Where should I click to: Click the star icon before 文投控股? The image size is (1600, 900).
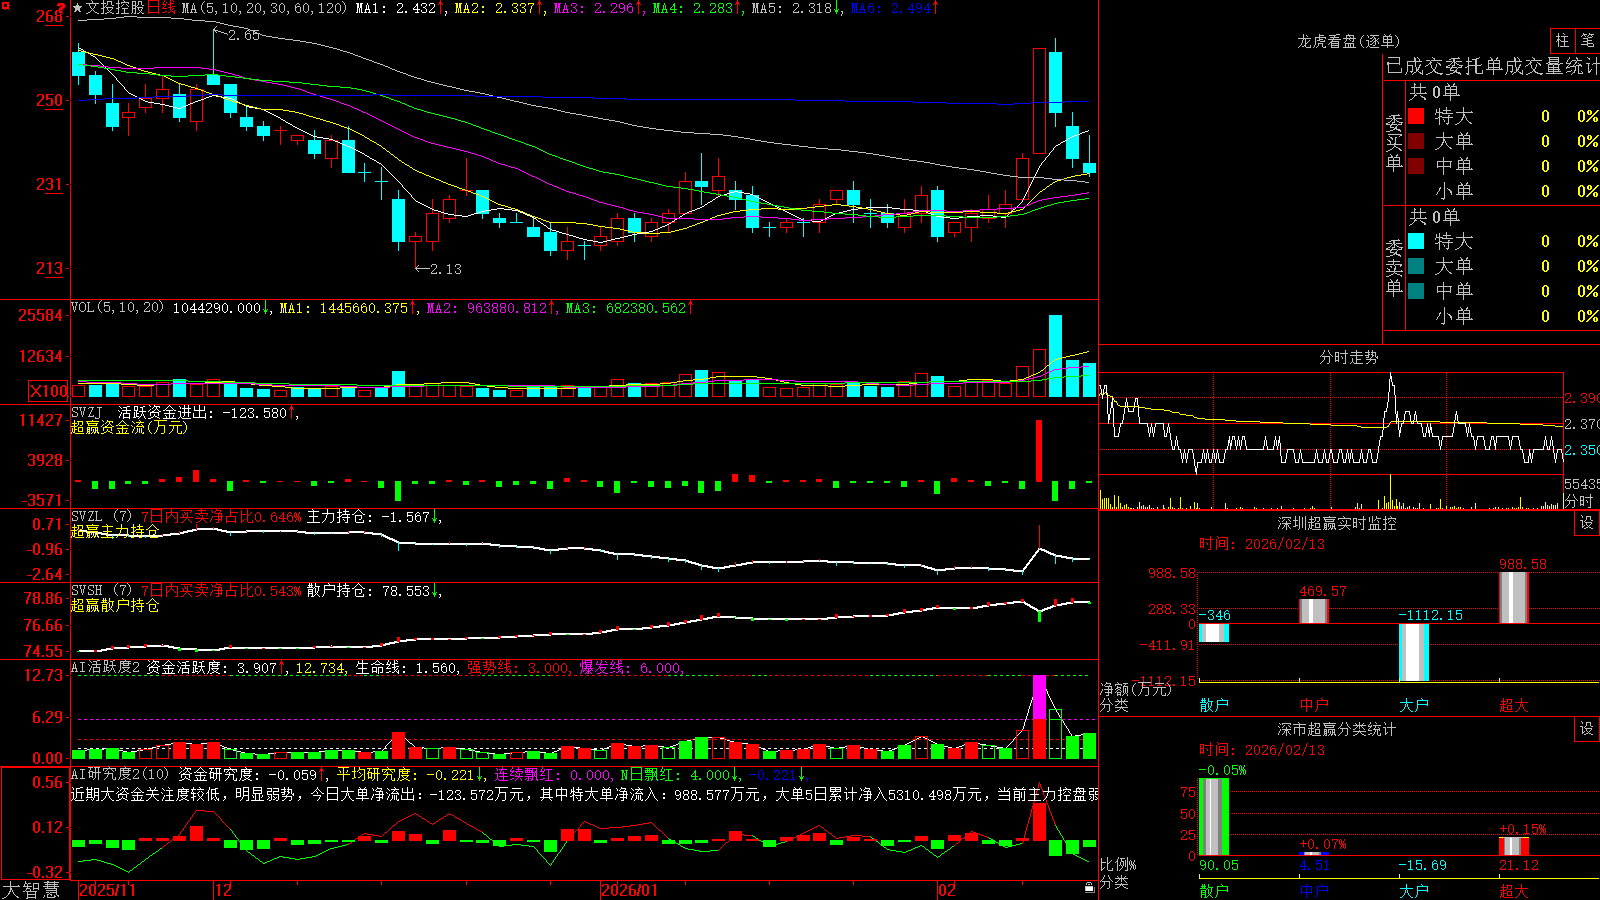[78, 8]
